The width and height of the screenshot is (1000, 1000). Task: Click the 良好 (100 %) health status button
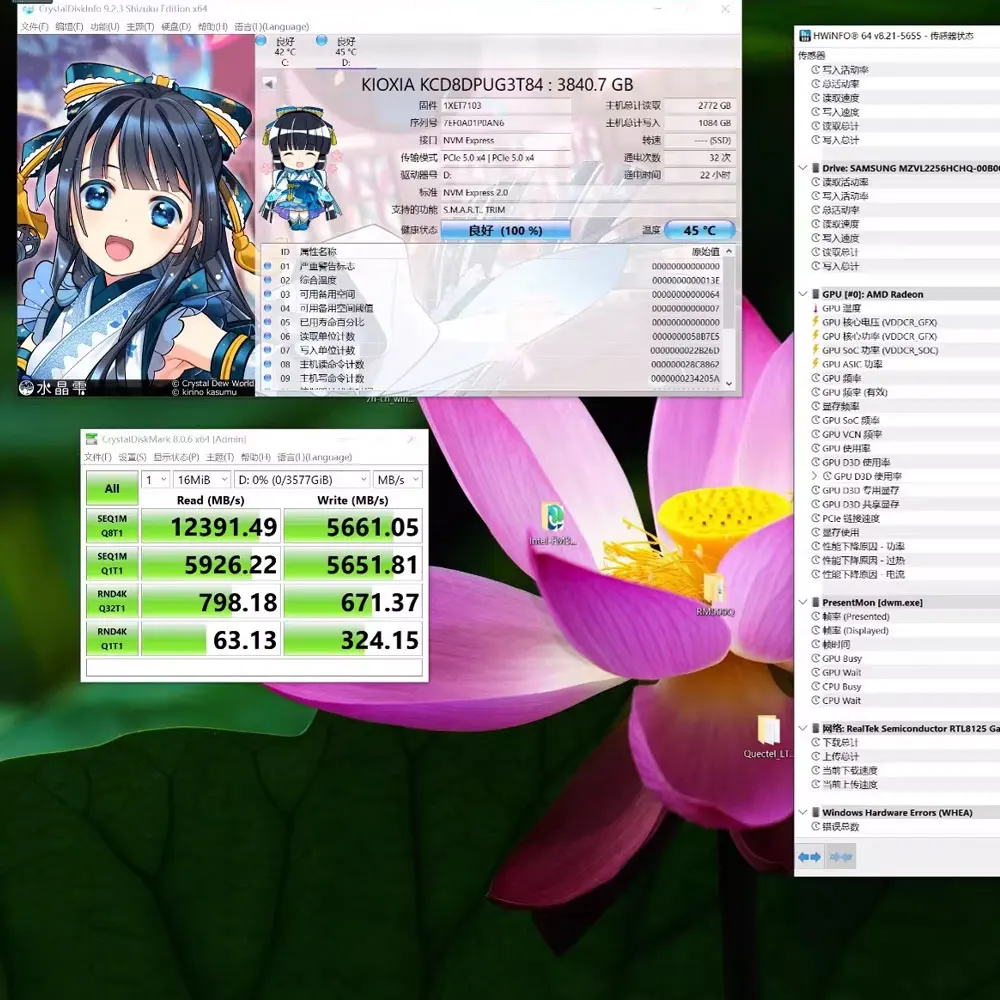coord(505,230)
